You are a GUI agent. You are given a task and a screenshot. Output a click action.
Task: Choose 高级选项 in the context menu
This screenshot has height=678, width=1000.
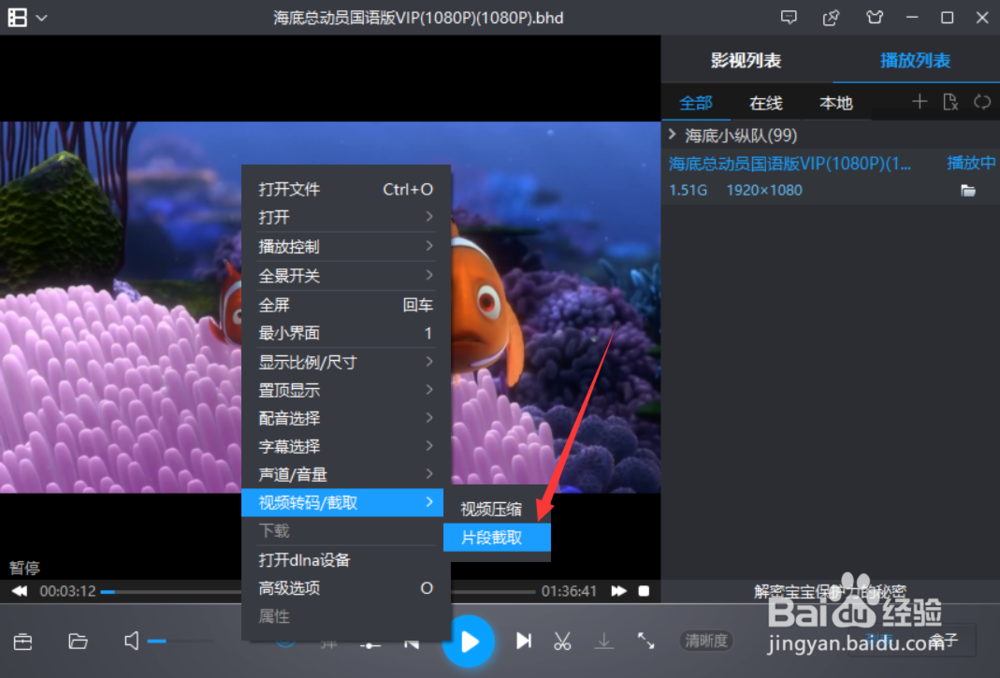click(x=346, y=588)
